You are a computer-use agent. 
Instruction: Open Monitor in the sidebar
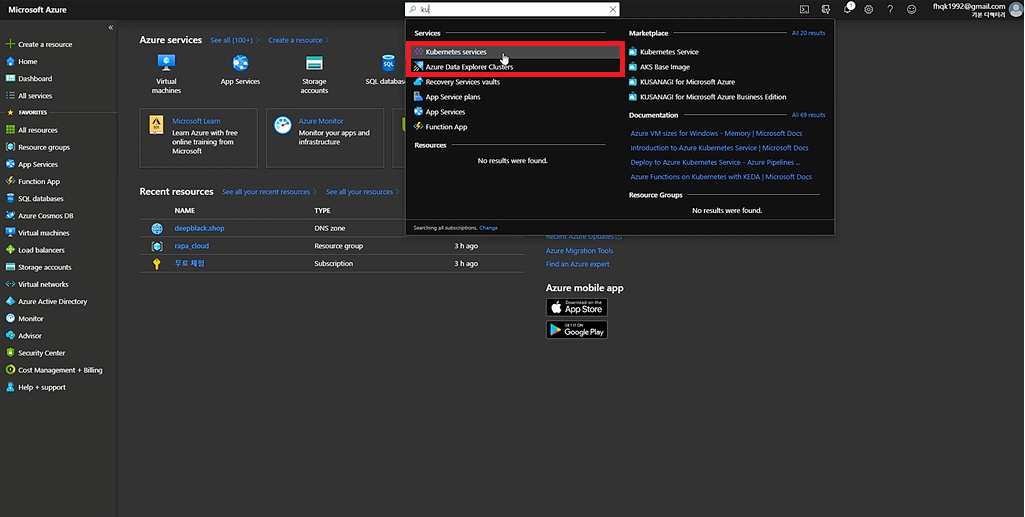pos(25,319)
